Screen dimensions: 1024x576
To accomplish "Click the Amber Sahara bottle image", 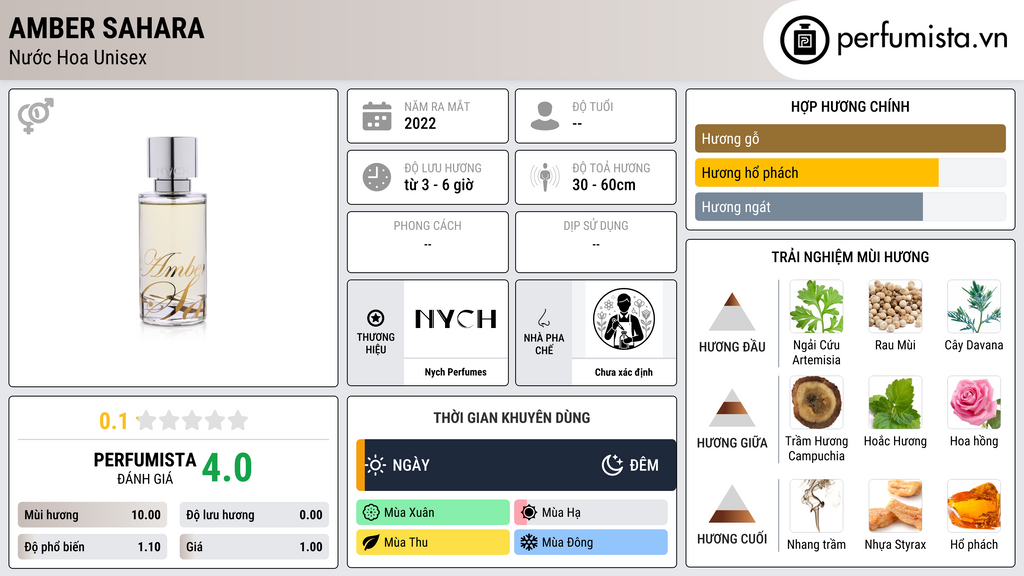I will (172, 232).
